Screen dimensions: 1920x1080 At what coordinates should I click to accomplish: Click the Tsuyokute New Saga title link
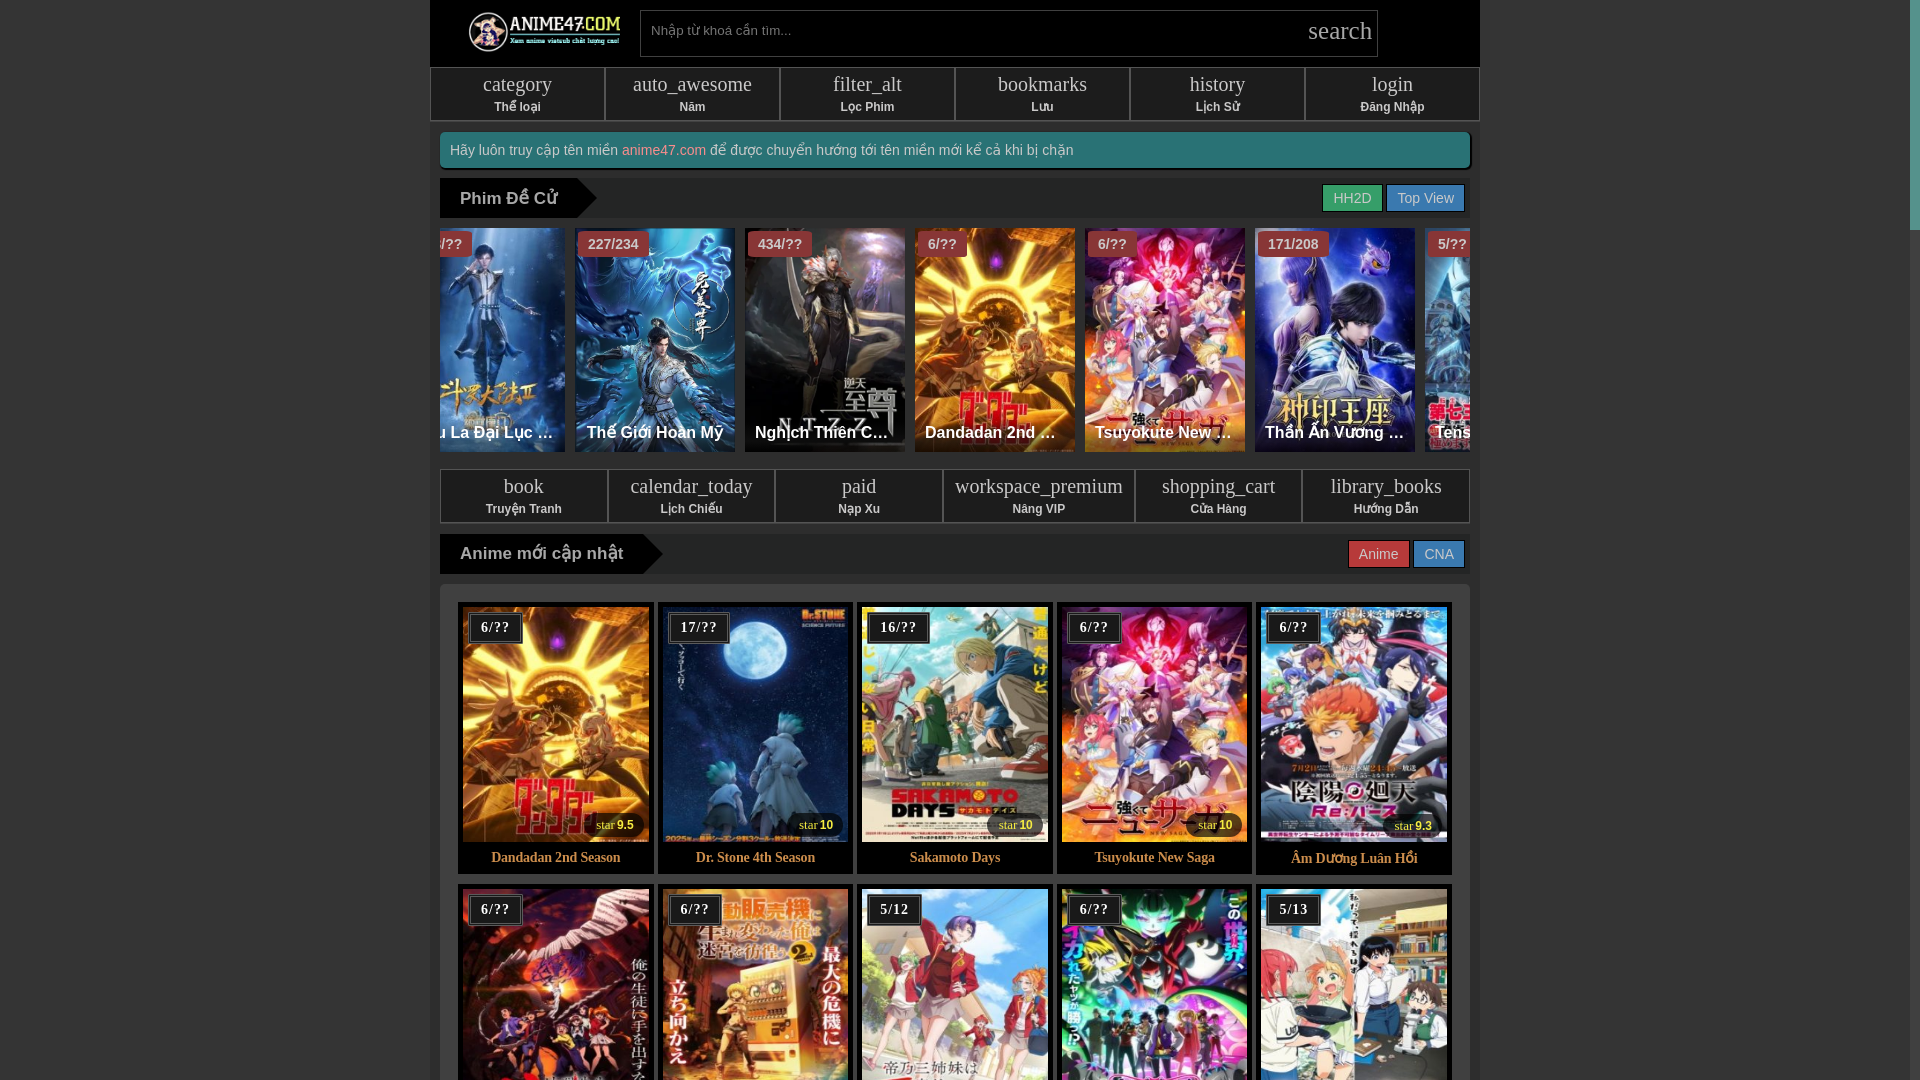[x=1154, y=858]
